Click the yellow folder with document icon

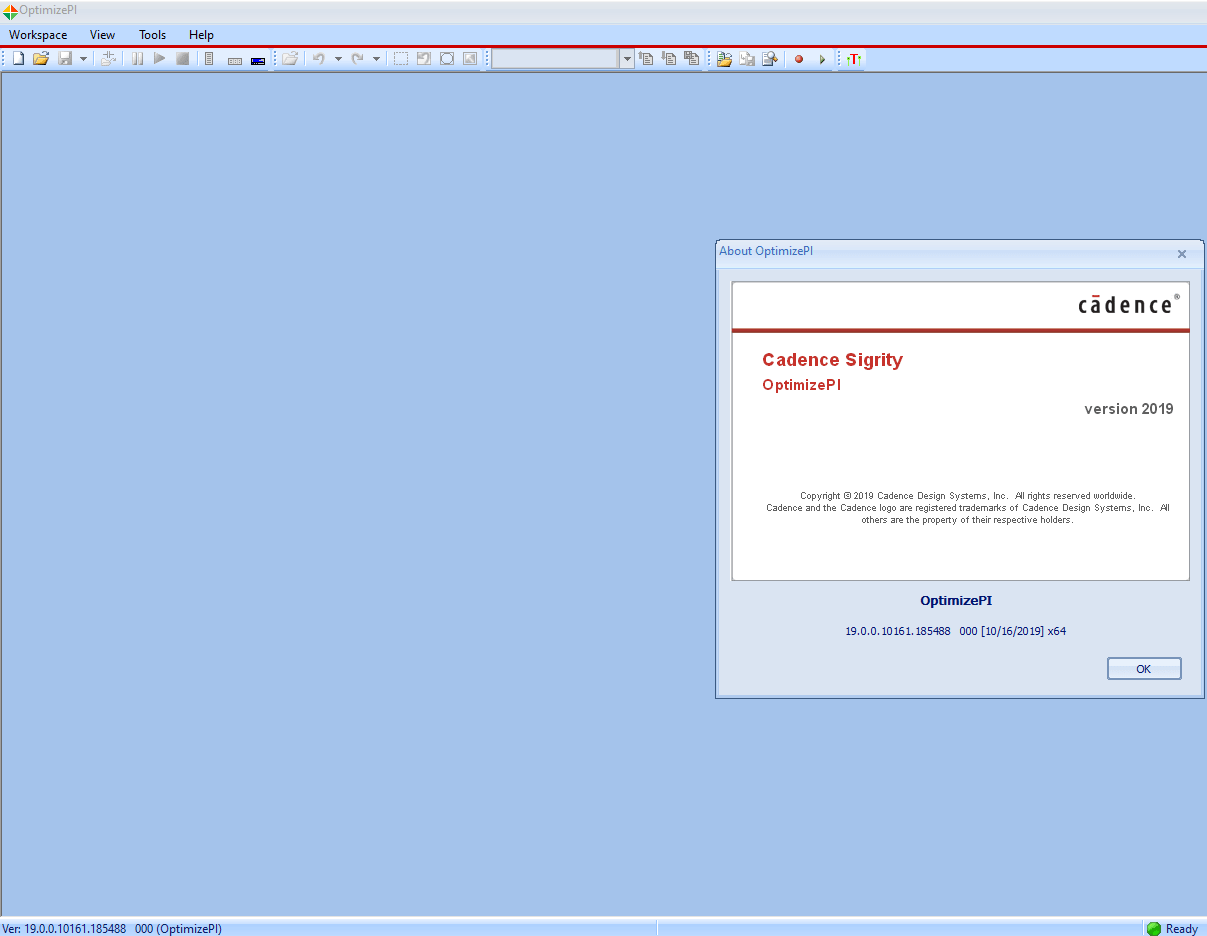pos(724,59)
